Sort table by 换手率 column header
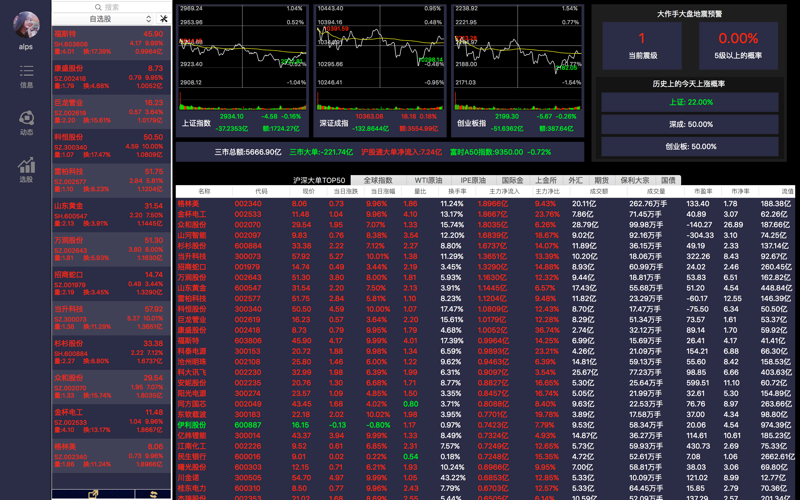The height and width of the screenshot is (500, 800). 457,191
